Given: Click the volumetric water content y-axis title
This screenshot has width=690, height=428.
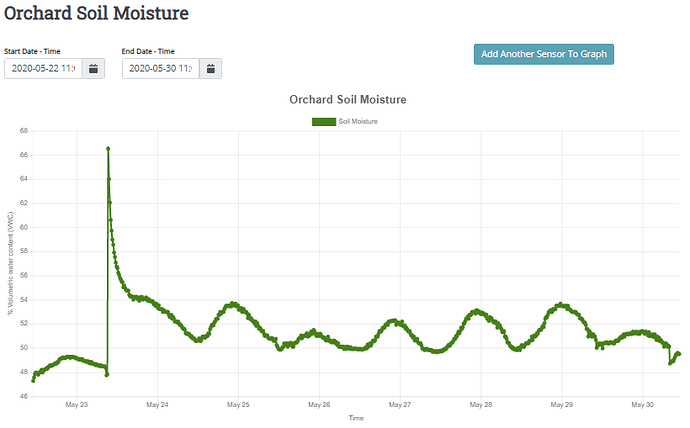Looking at the screenshot, I should coord(10,264).
